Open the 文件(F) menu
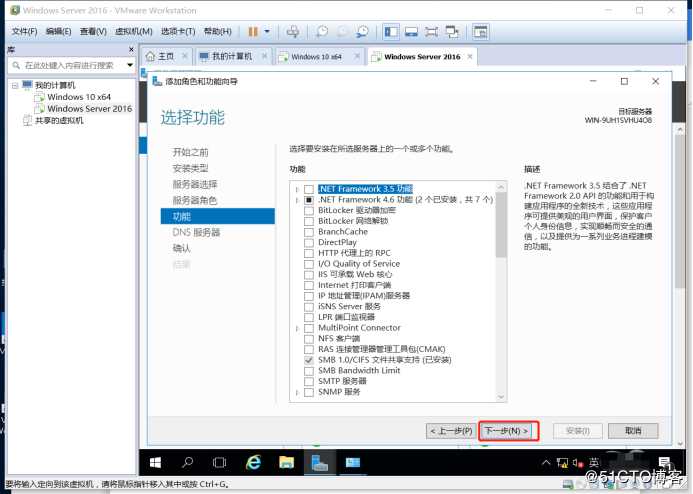Screen dimensions: 693x494 (24, 31)
